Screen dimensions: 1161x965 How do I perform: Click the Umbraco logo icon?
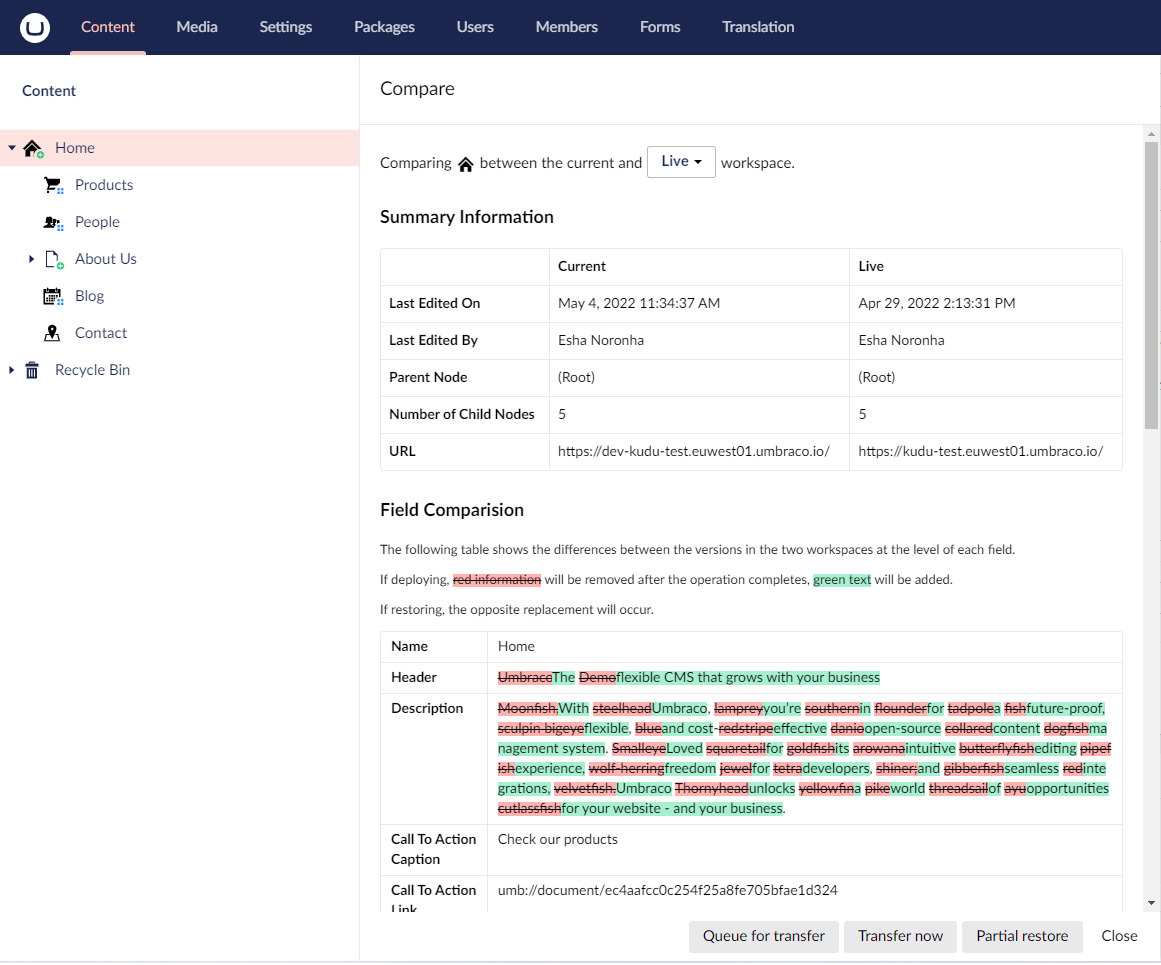[35, 27]
